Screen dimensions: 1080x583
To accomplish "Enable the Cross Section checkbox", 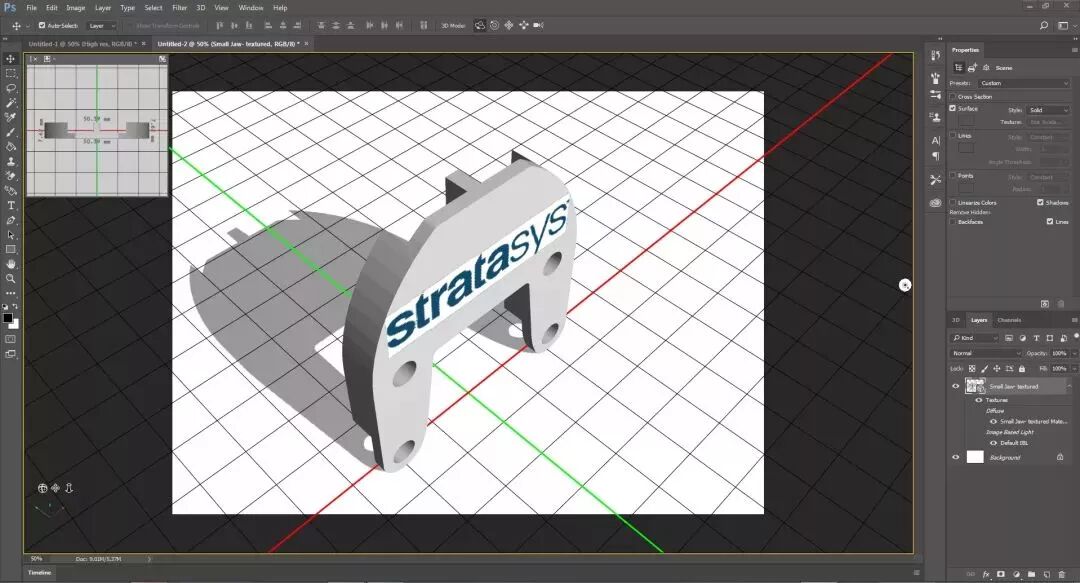I will [x=953, y=96].
